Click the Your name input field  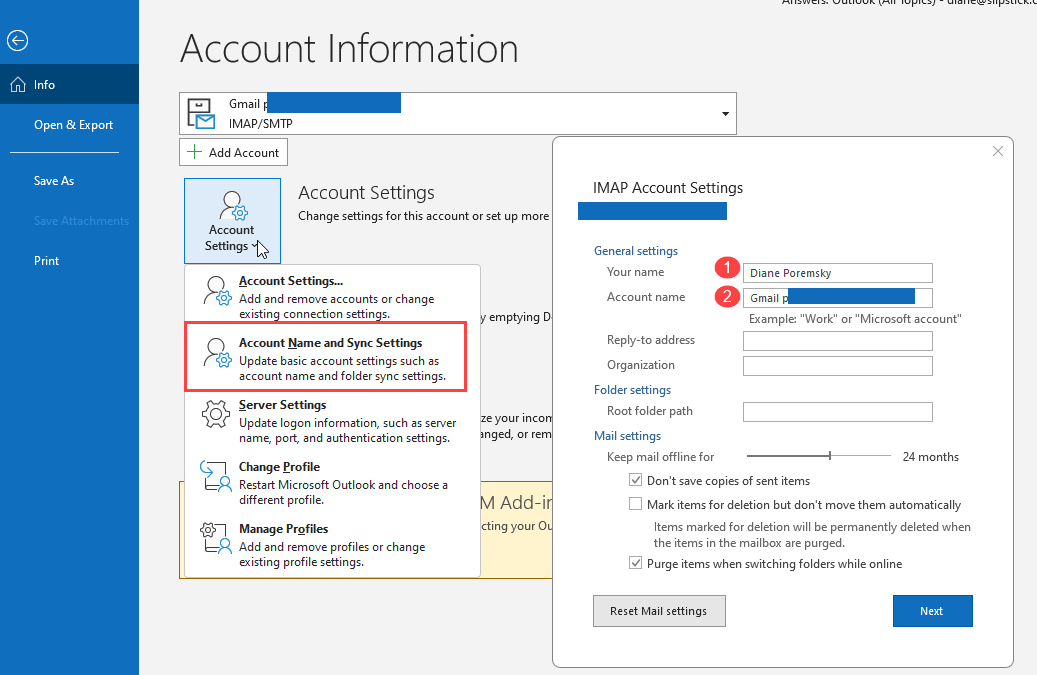[837, 273]
